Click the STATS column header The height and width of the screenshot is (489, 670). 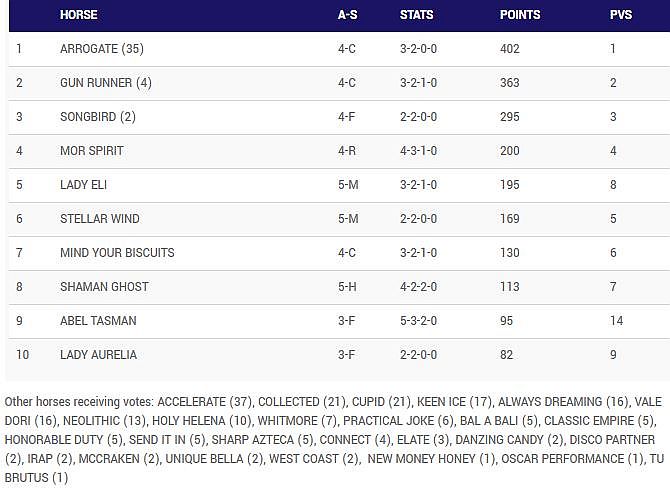click(x=417, y=15)
